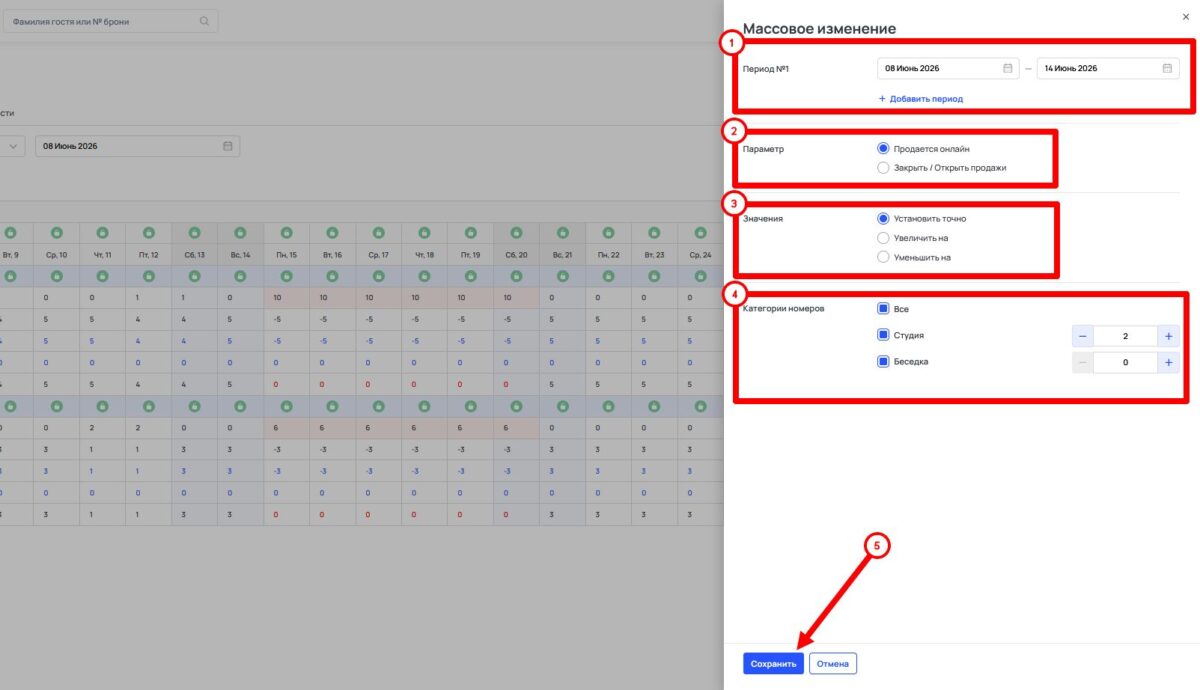
Task: Click the Чт, 18 column header
Action: coord(425,255)
